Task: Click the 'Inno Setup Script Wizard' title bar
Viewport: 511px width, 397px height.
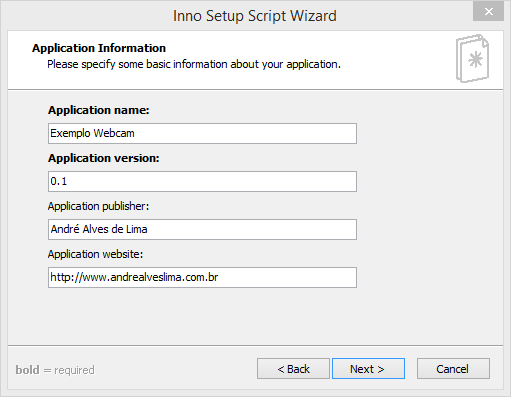Action: pos(255,16)
